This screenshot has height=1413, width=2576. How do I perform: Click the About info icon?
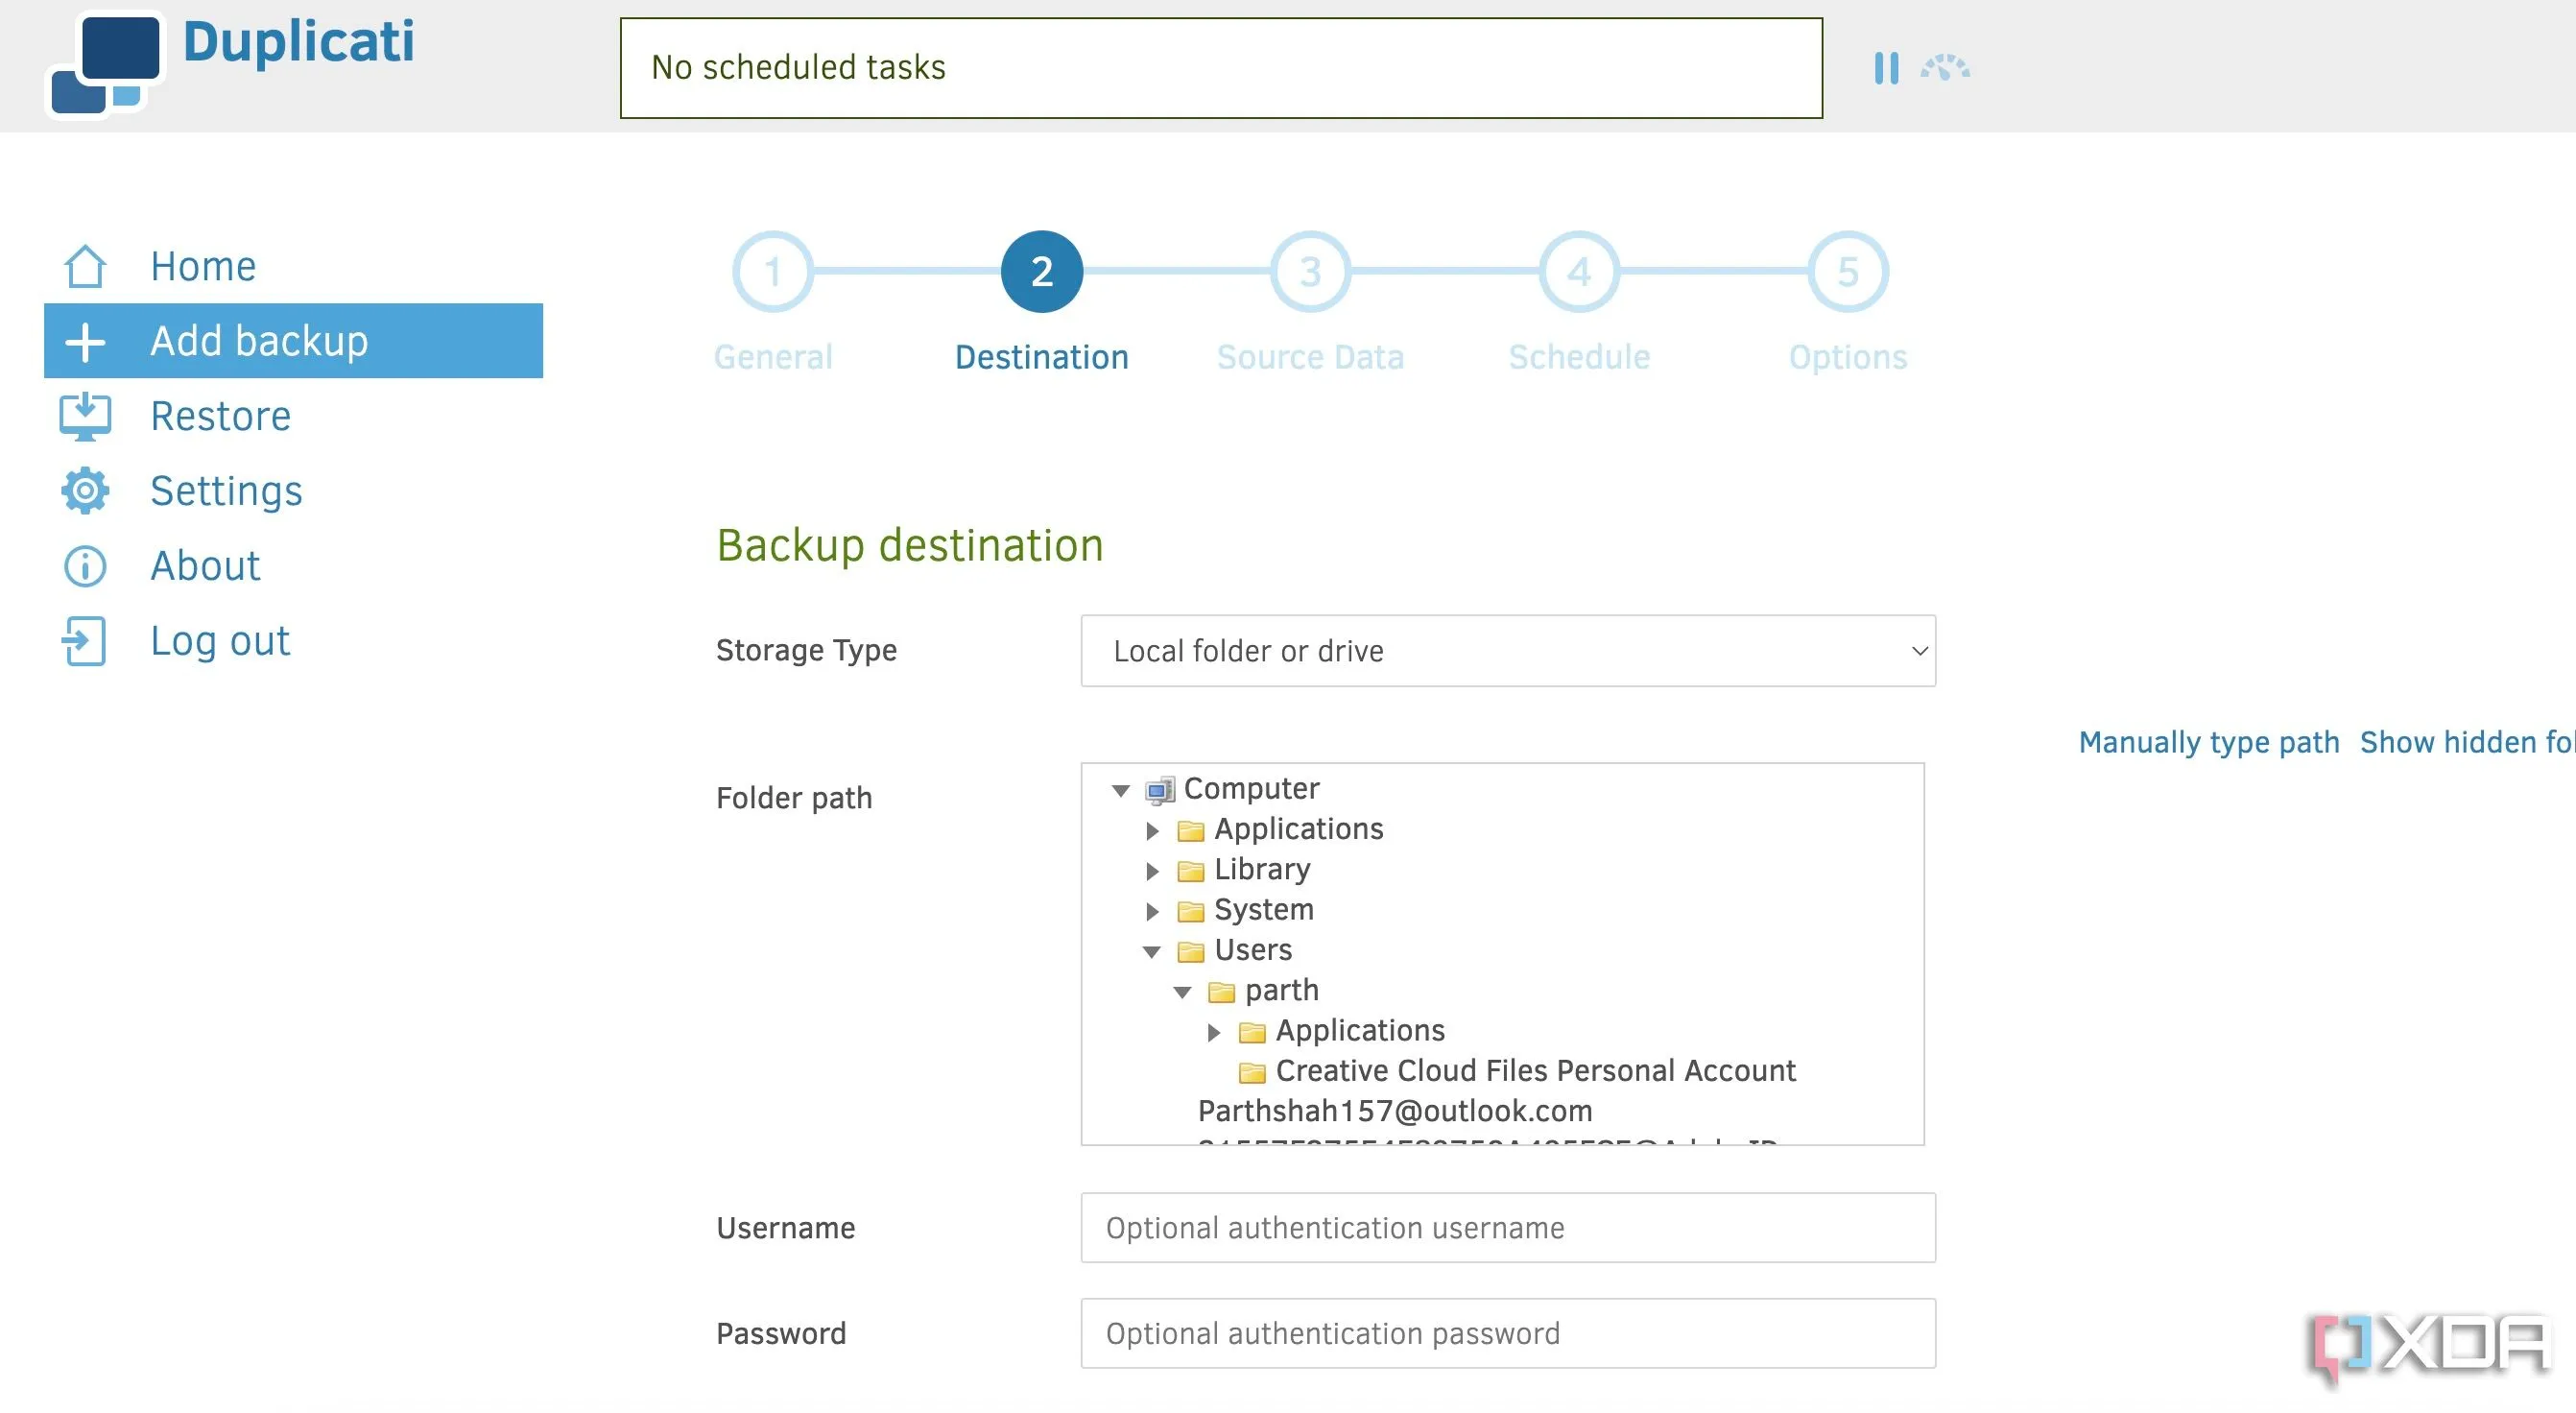85,566
